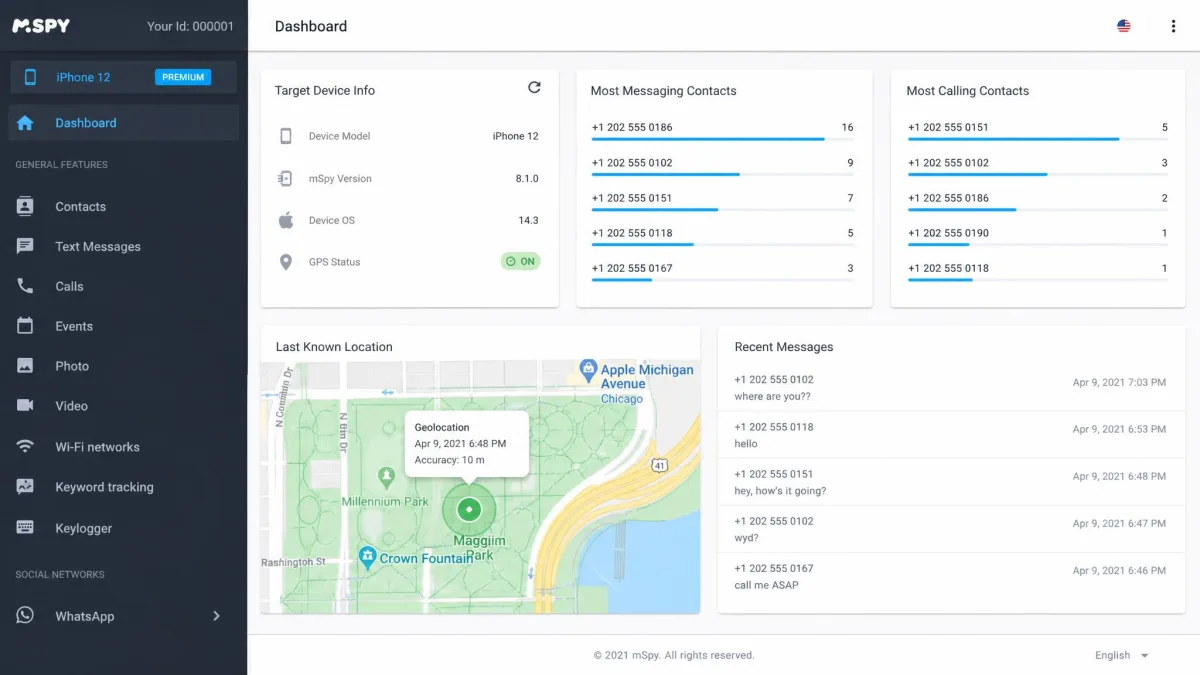Viewport: 1200px width, 675px height.
Task: Click the Keyword tracking icon
Action: (x=25, y=487)
